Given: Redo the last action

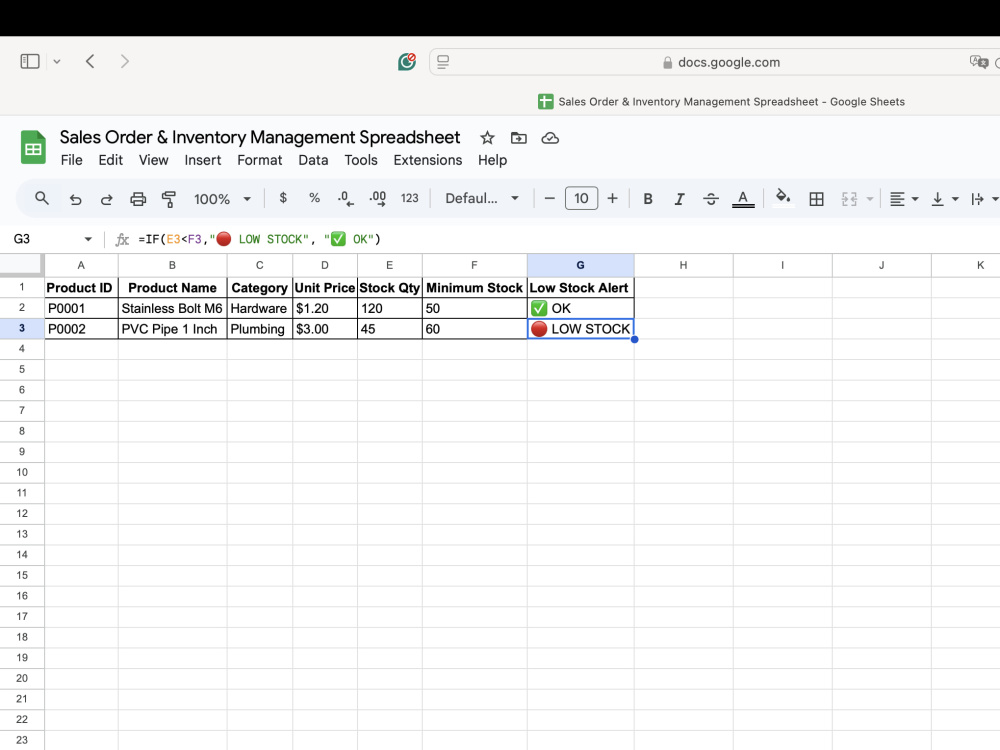Looking at the screenshot, I should click(107, 199).
